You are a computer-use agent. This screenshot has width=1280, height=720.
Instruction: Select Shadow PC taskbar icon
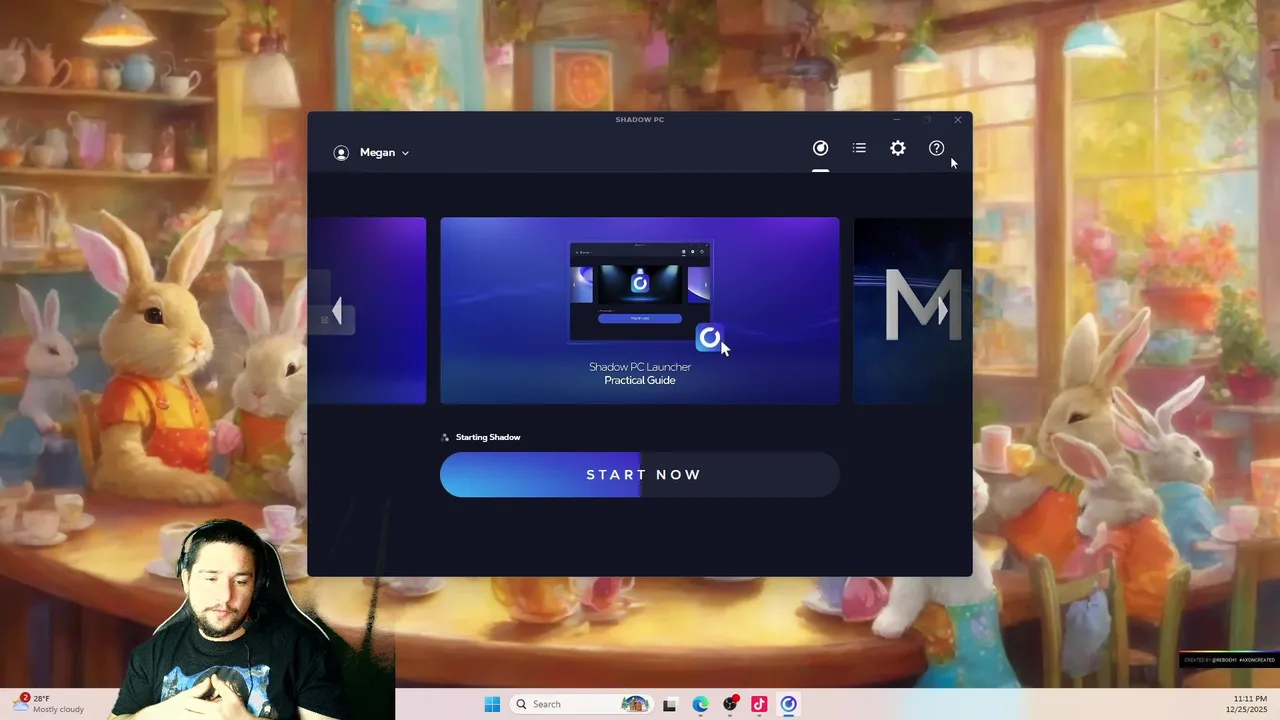pyautogui.click(x=788, y=704)
